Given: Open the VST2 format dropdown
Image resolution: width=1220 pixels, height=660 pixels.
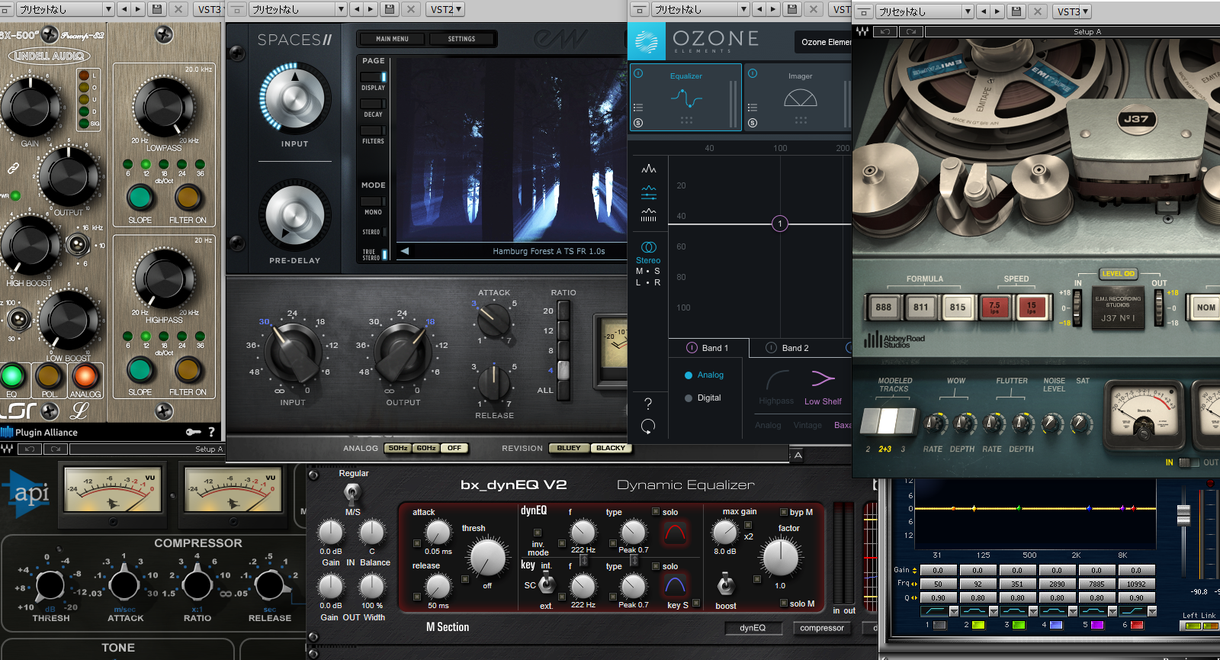Looking at the screenshot, I should coord(445,9).
